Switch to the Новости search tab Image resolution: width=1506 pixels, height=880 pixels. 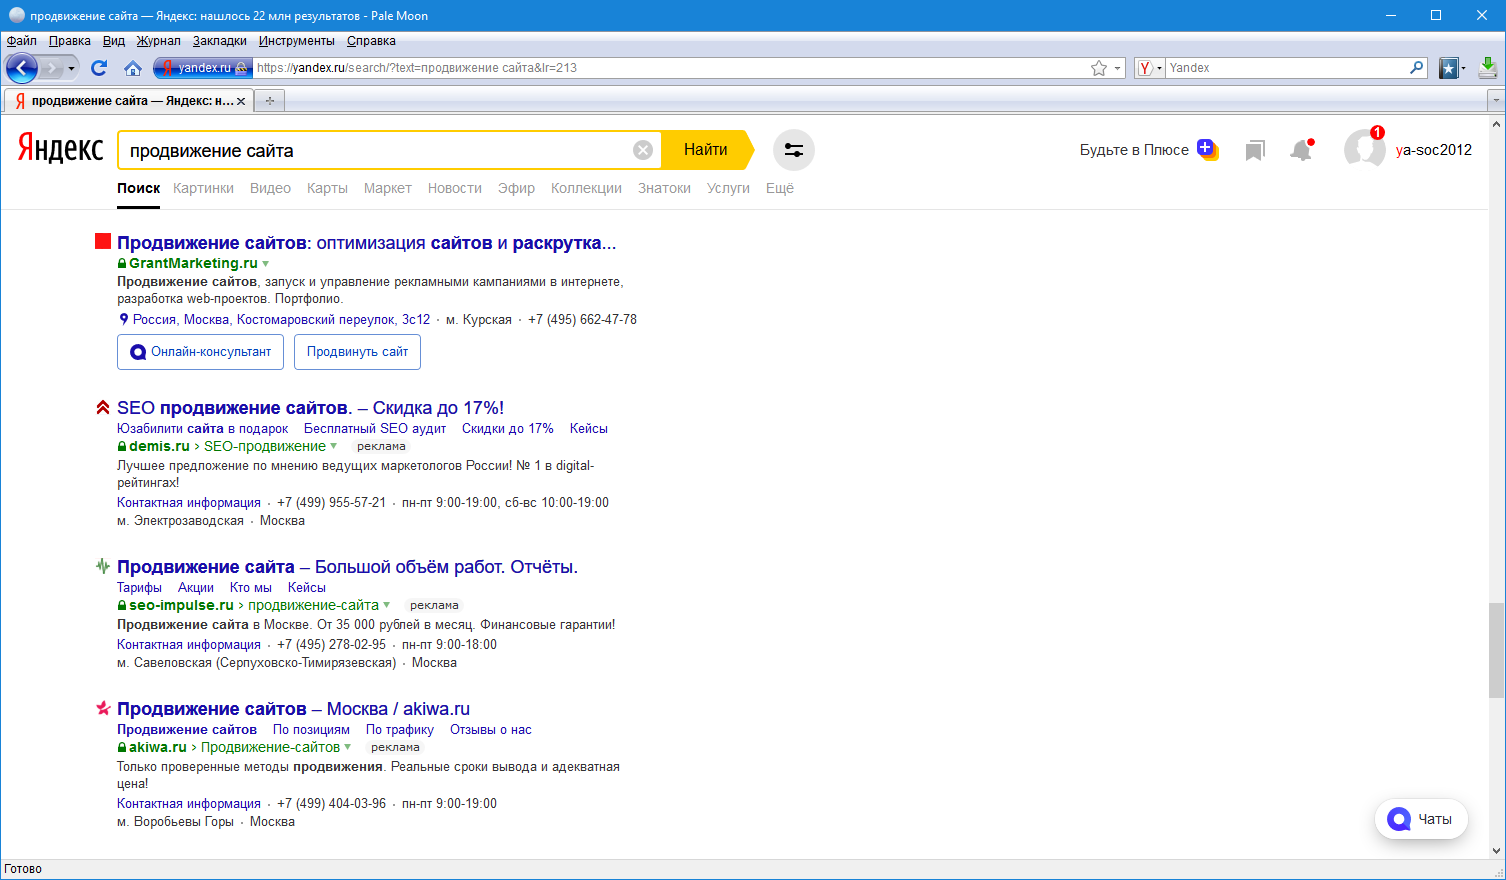(x=455, y=188)
